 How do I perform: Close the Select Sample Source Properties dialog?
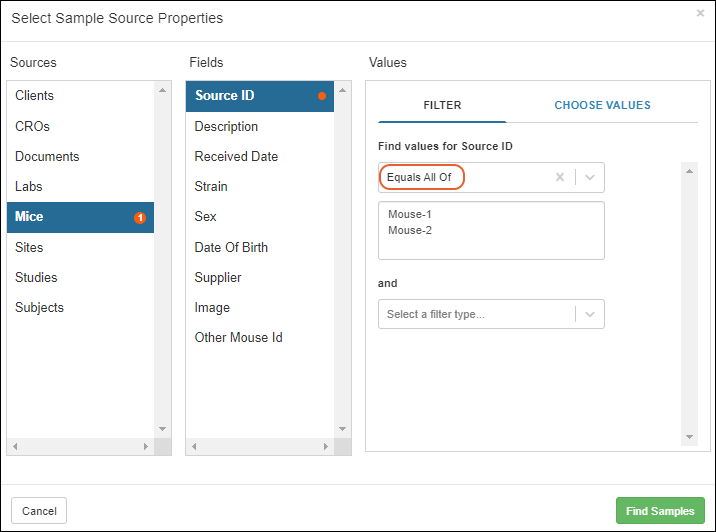point(700,13)
